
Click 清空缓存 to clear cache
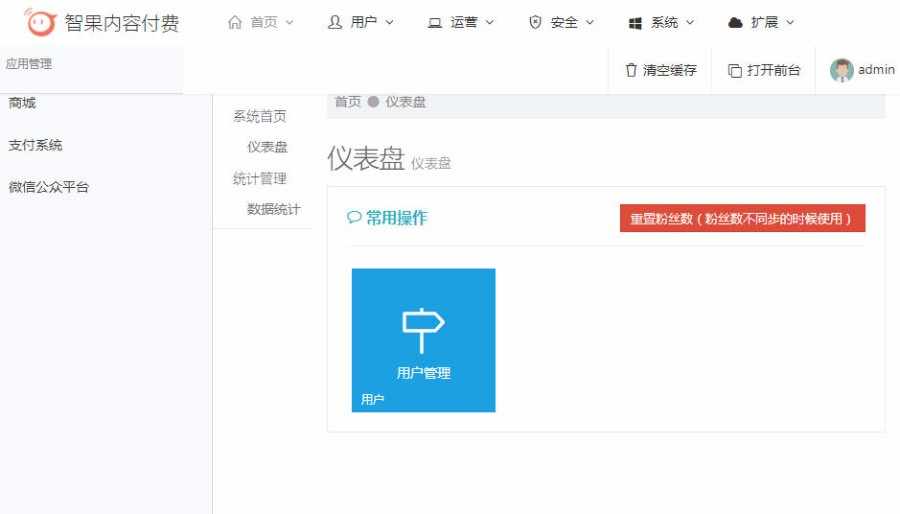[x=660, y=70]
